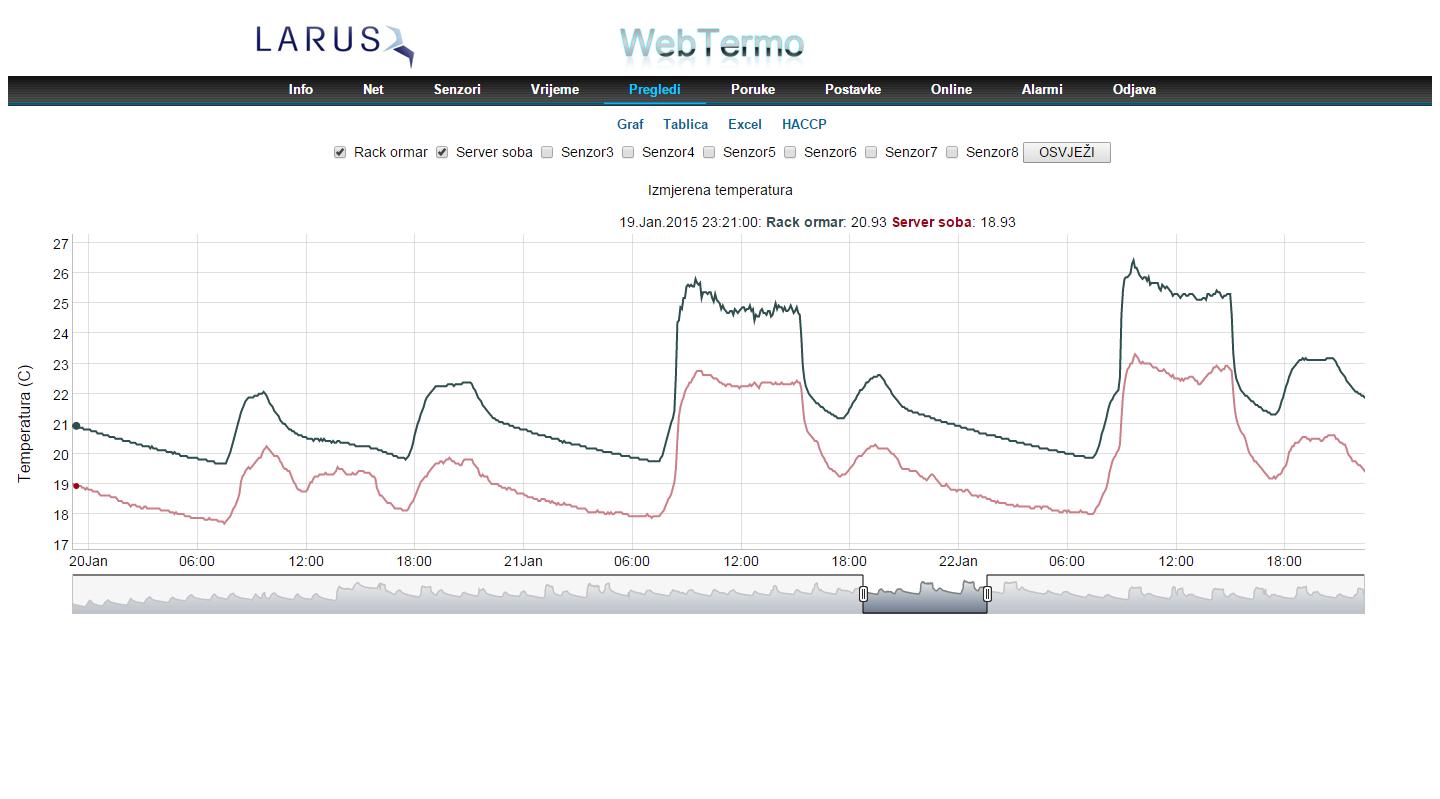Open the HACCP report link

804,125
